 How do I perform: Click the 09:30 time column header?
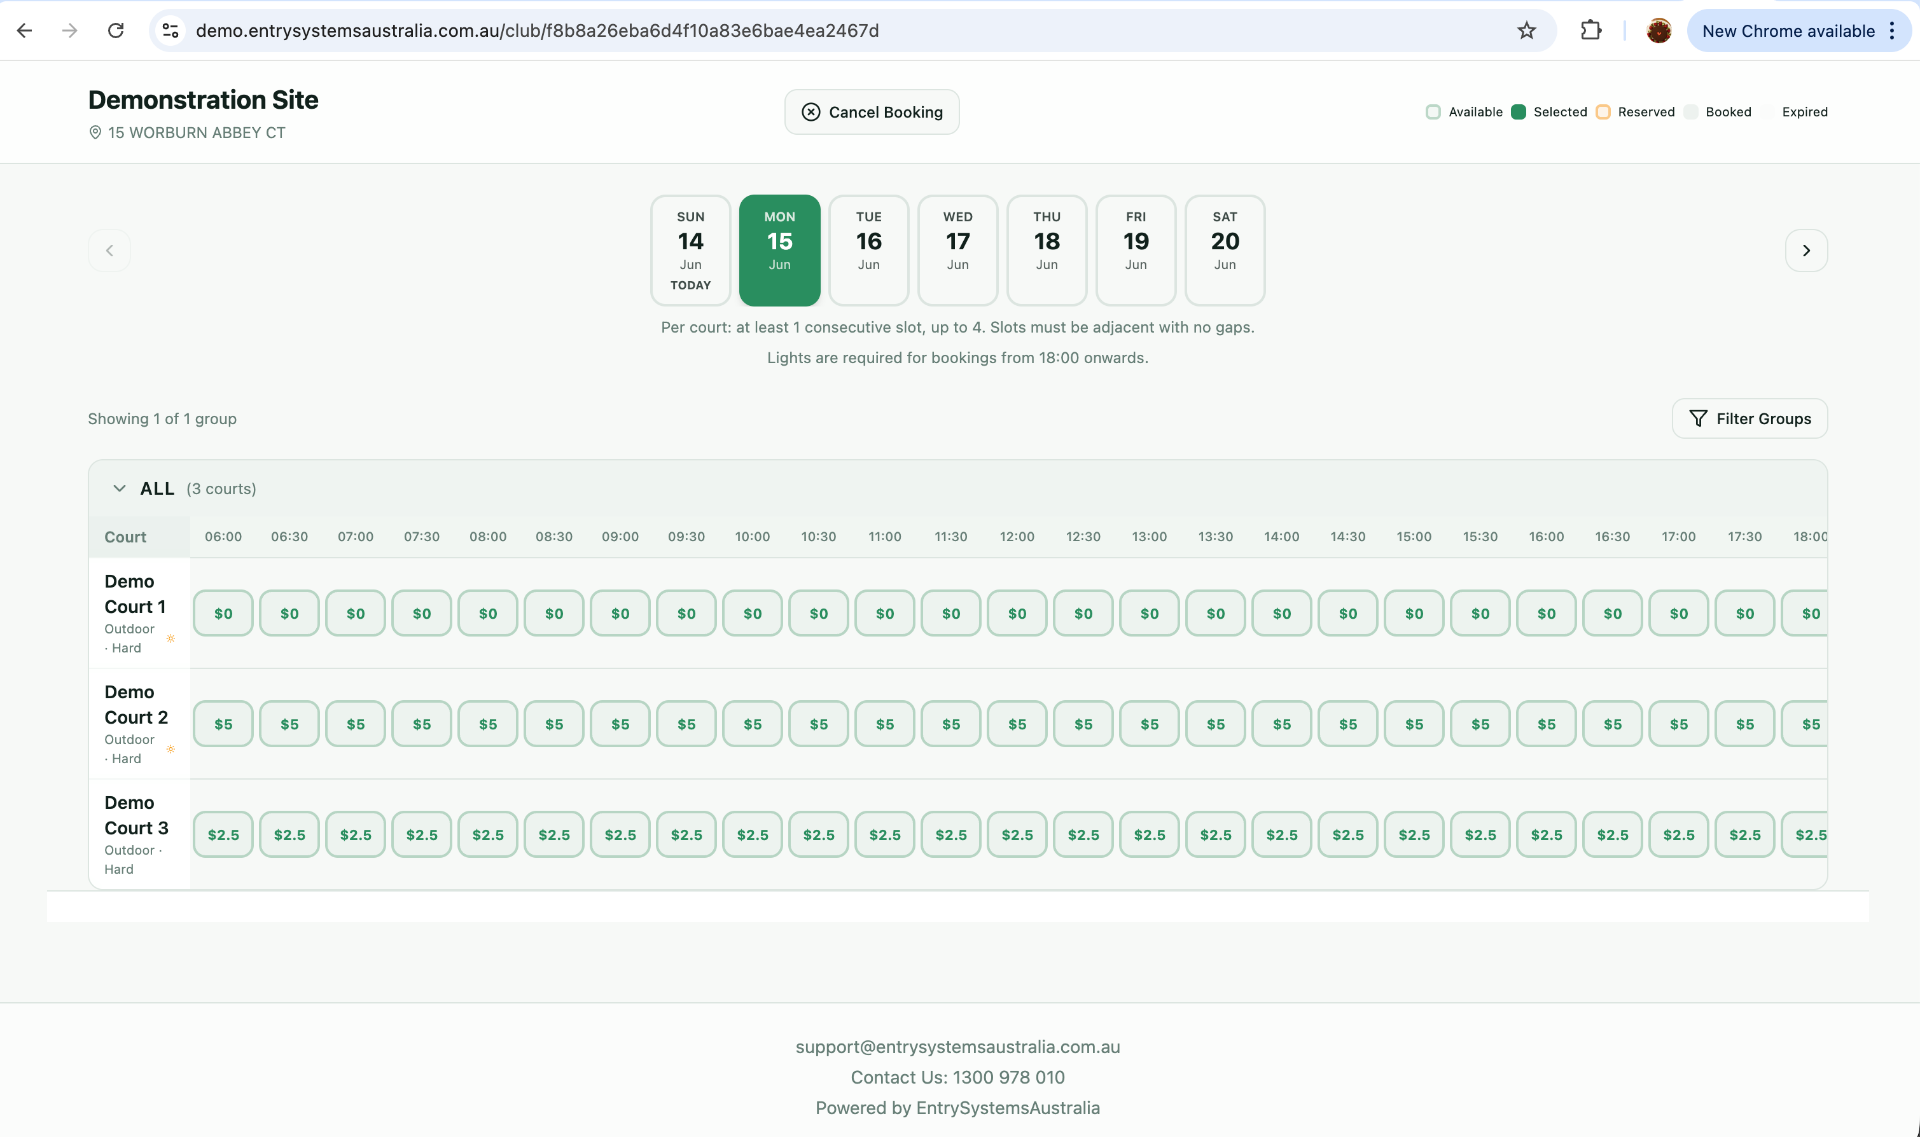686,537
